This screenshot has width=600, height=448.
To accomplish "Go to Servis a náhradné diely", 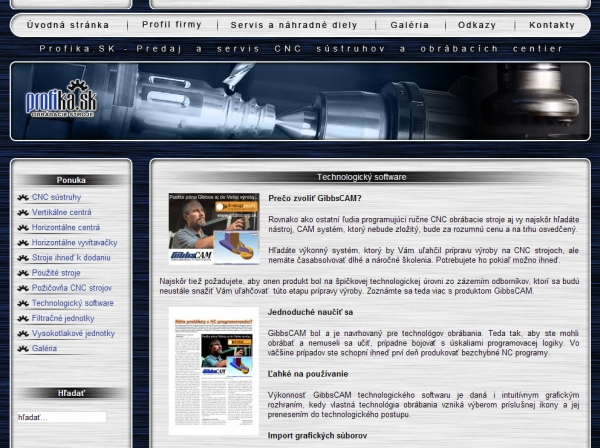I will pos(294,25).
